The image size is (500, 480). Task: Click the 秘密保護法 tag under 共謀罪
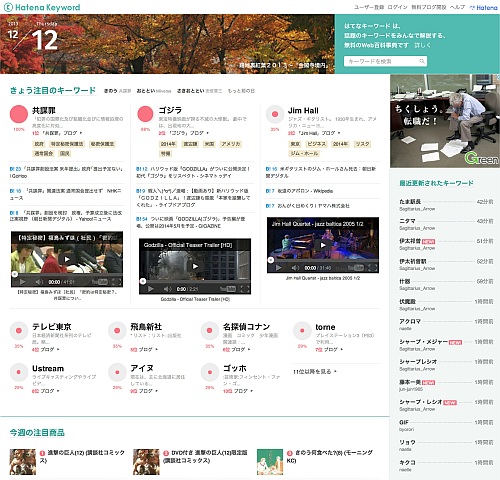pyautogui.click(x=102, y=144)
